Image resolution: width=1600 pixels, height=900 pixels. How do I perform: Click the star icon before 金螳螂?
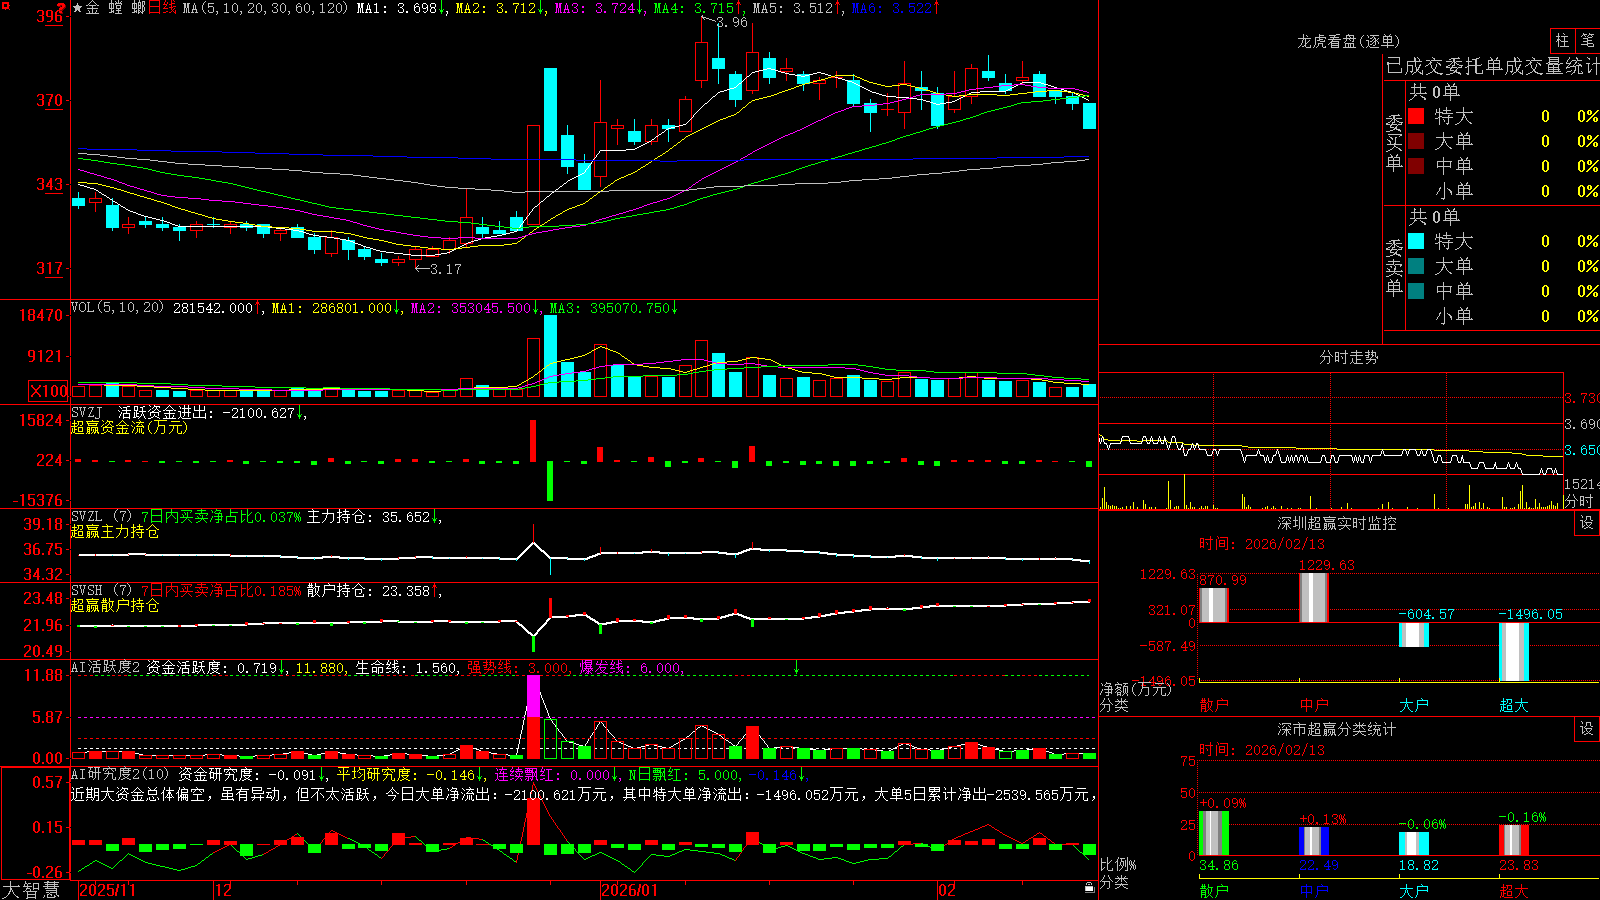pos(77,8)
